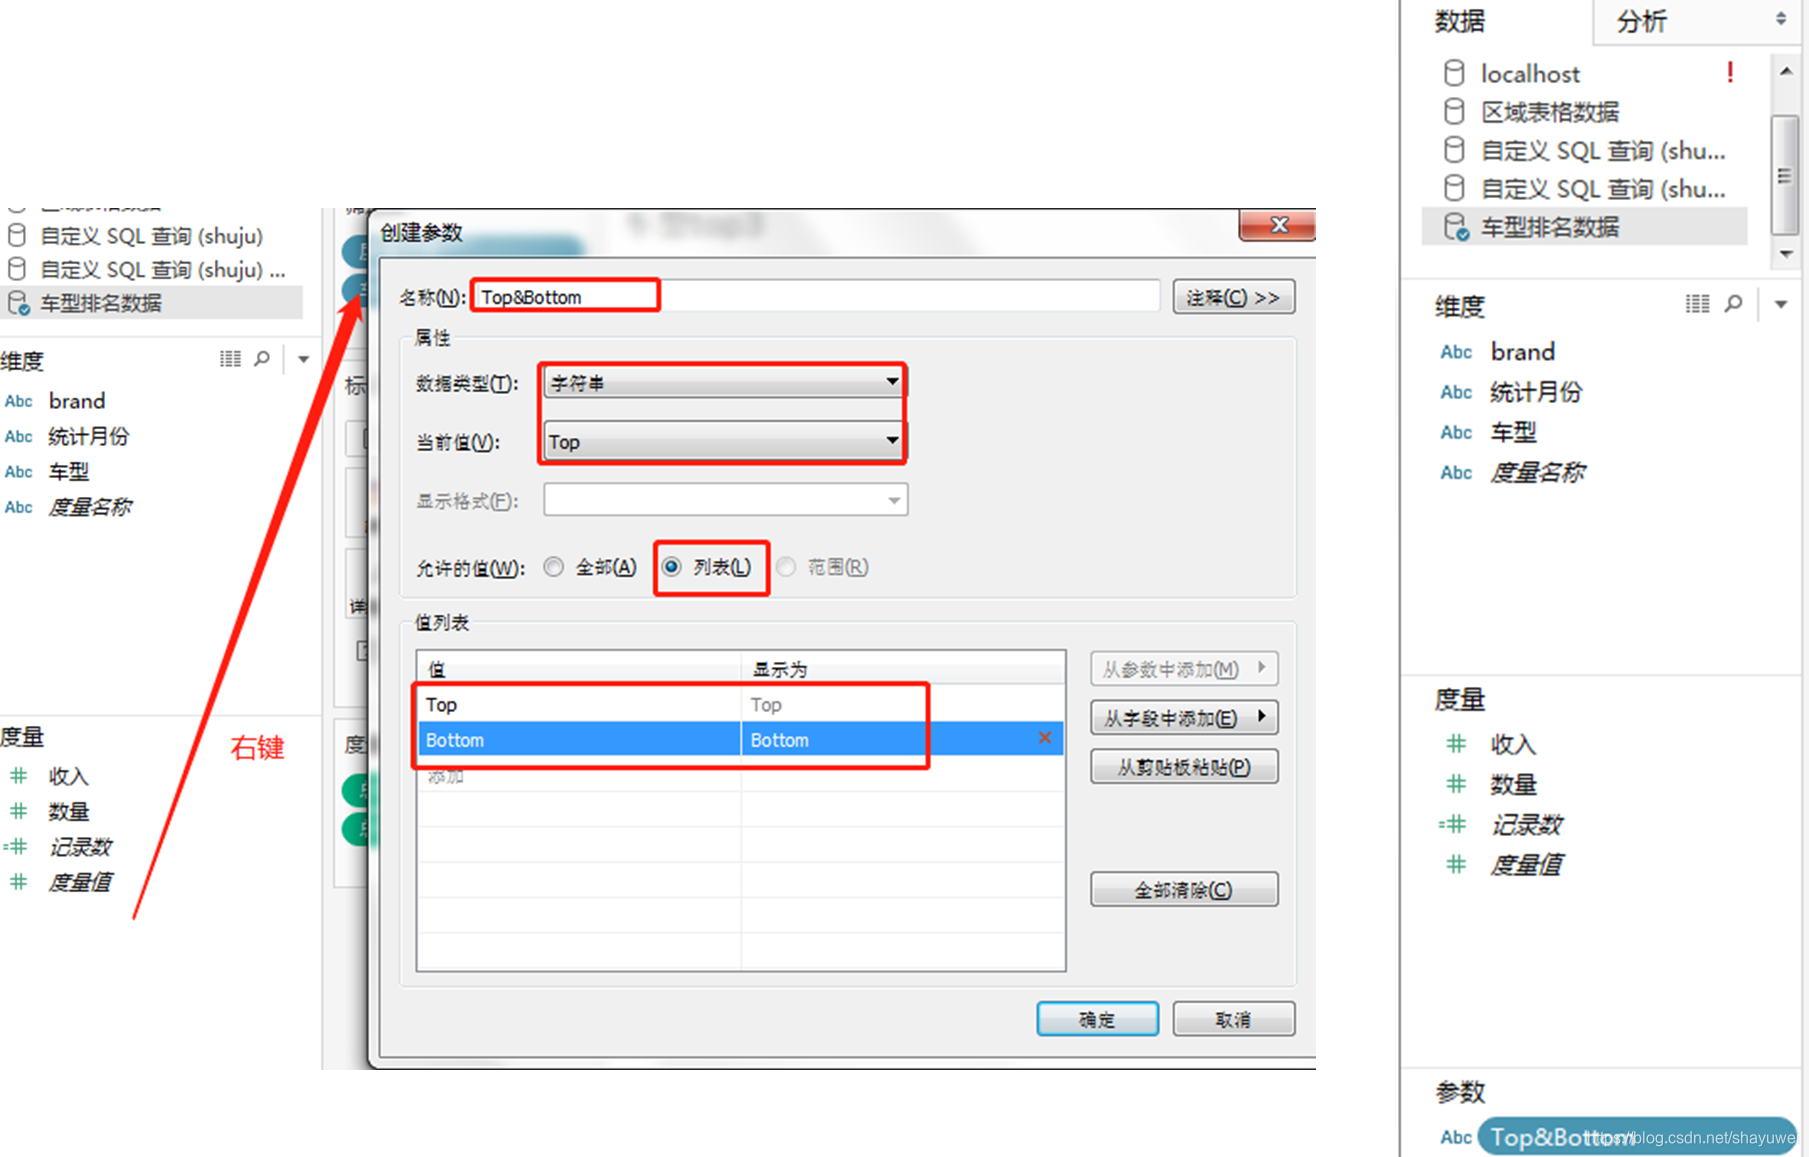Select 收入 measure in left pane
The image size is (1809, 1157).
[x=68, y=776]
